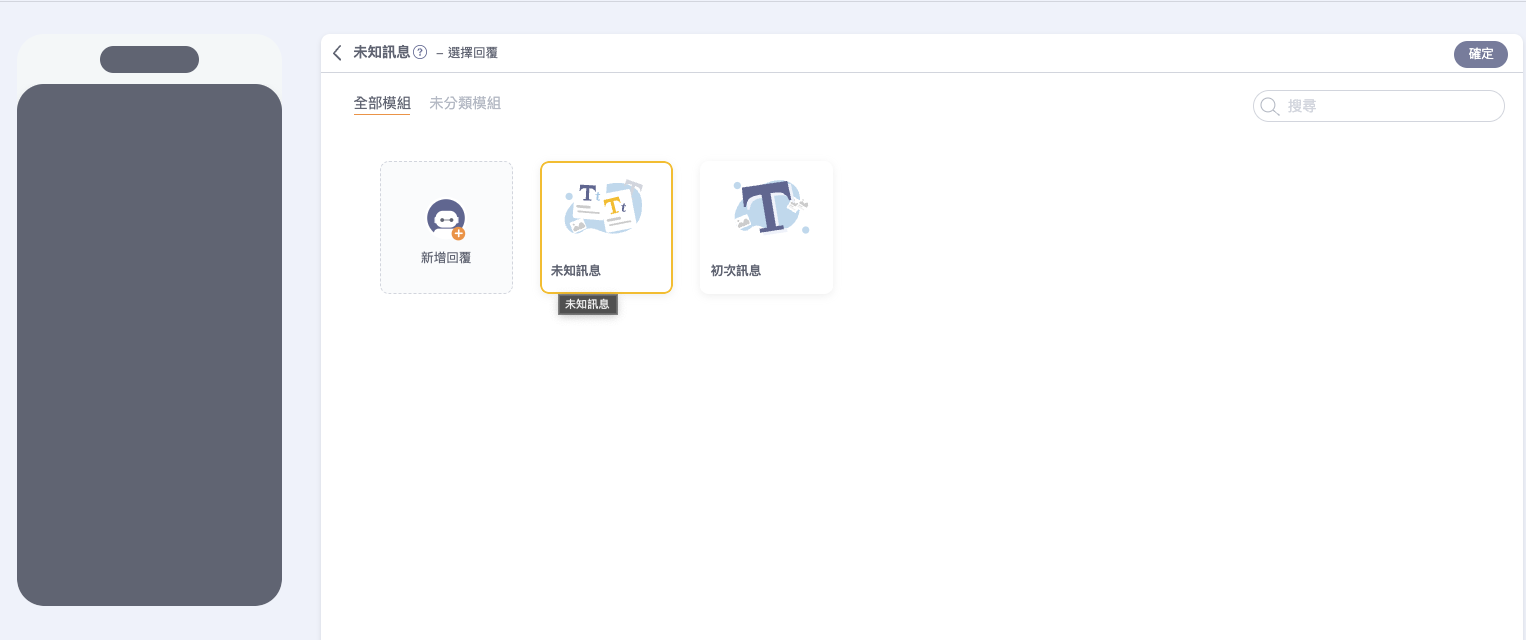Viewport: 1526px width, 640px height.
Task: Choose the 初次訊息 card label
Action: coord(736,271)
